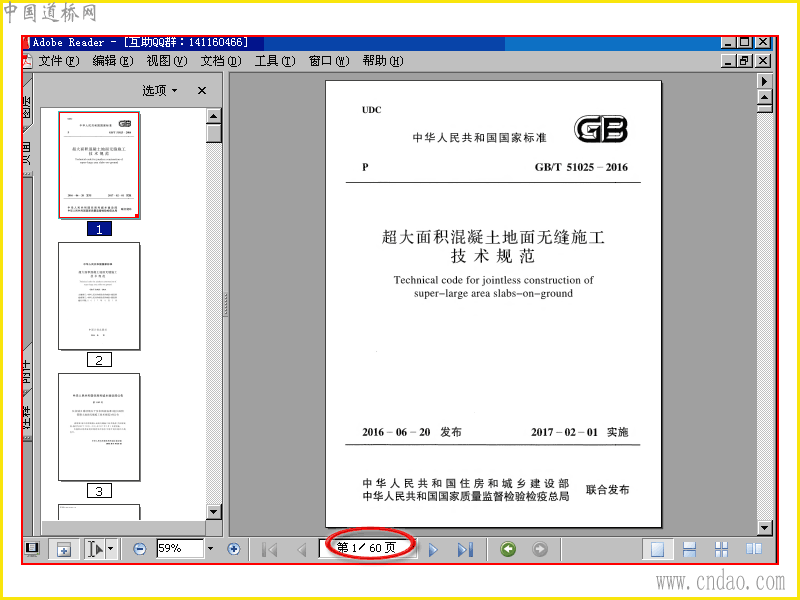Click the thumbnail panel scrollbar handle
800x600 pixels.
click(x=214, y=134)
